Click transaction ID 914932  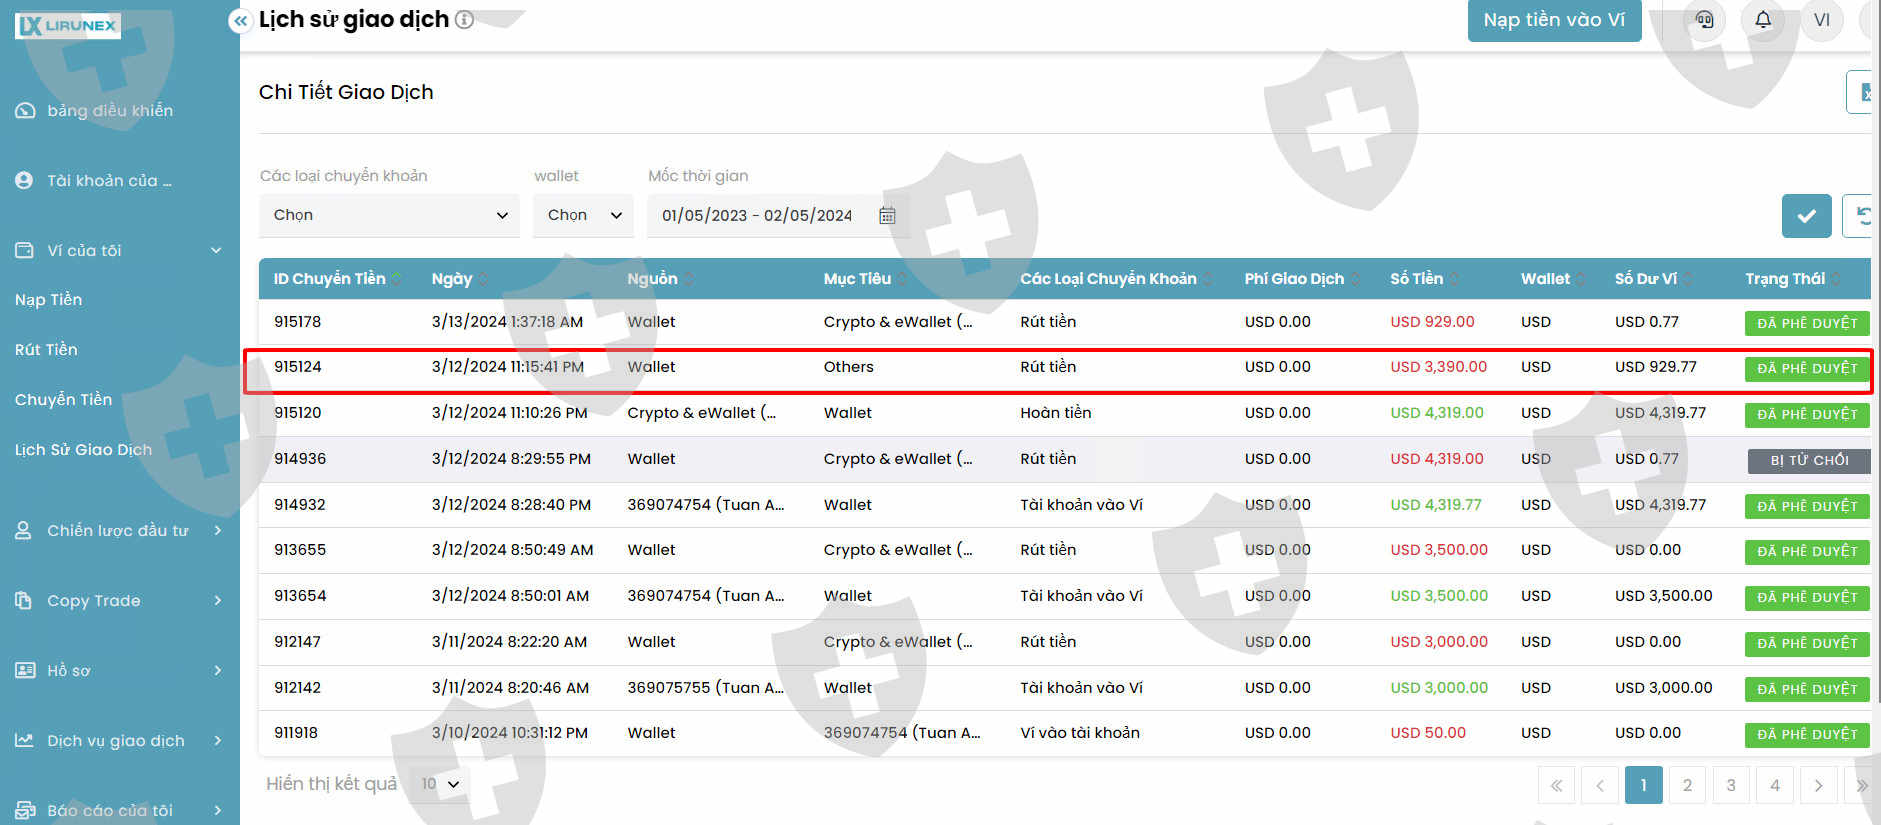[300, 505]
